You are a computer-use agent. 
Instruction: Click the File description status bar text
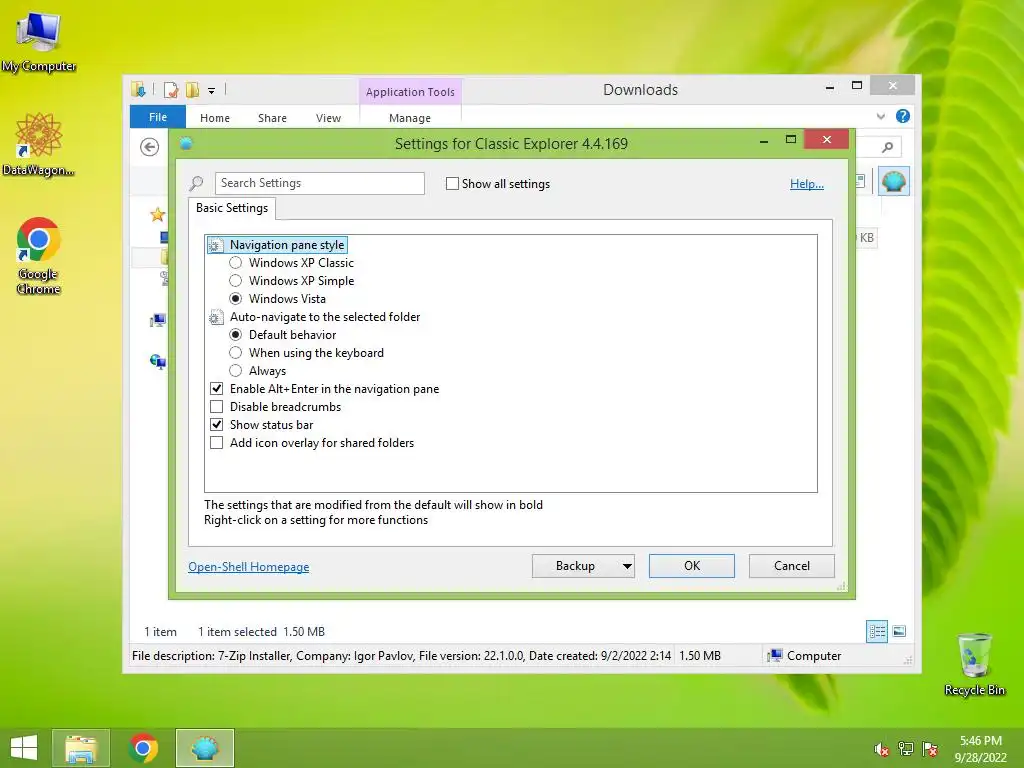pos(401,656)
